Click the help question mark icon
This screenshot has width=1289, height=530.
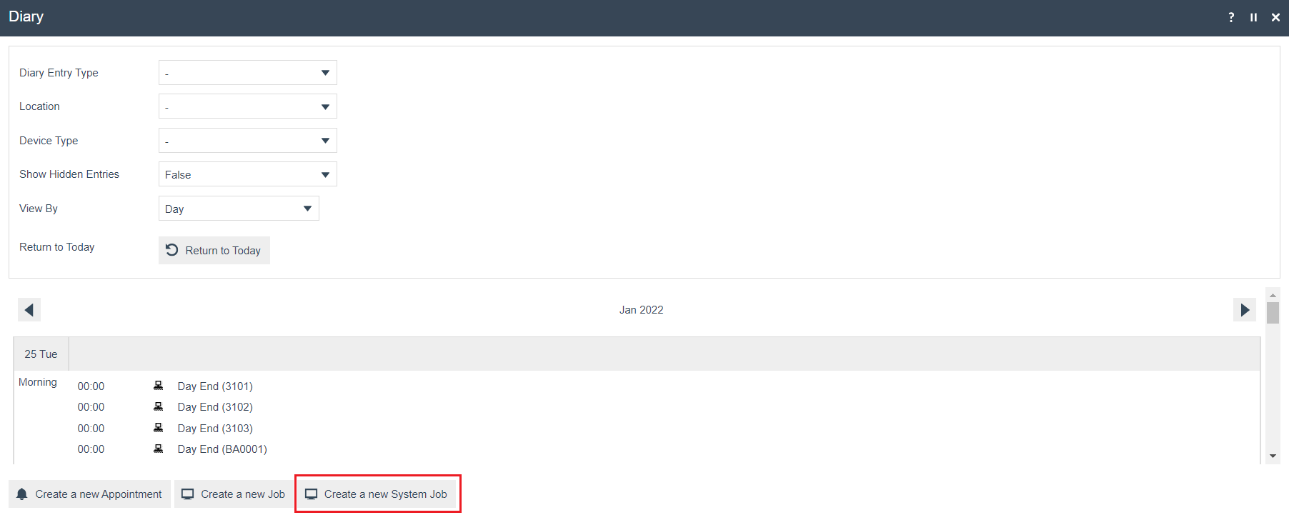pyautogui.click(x=1231, y=18)
